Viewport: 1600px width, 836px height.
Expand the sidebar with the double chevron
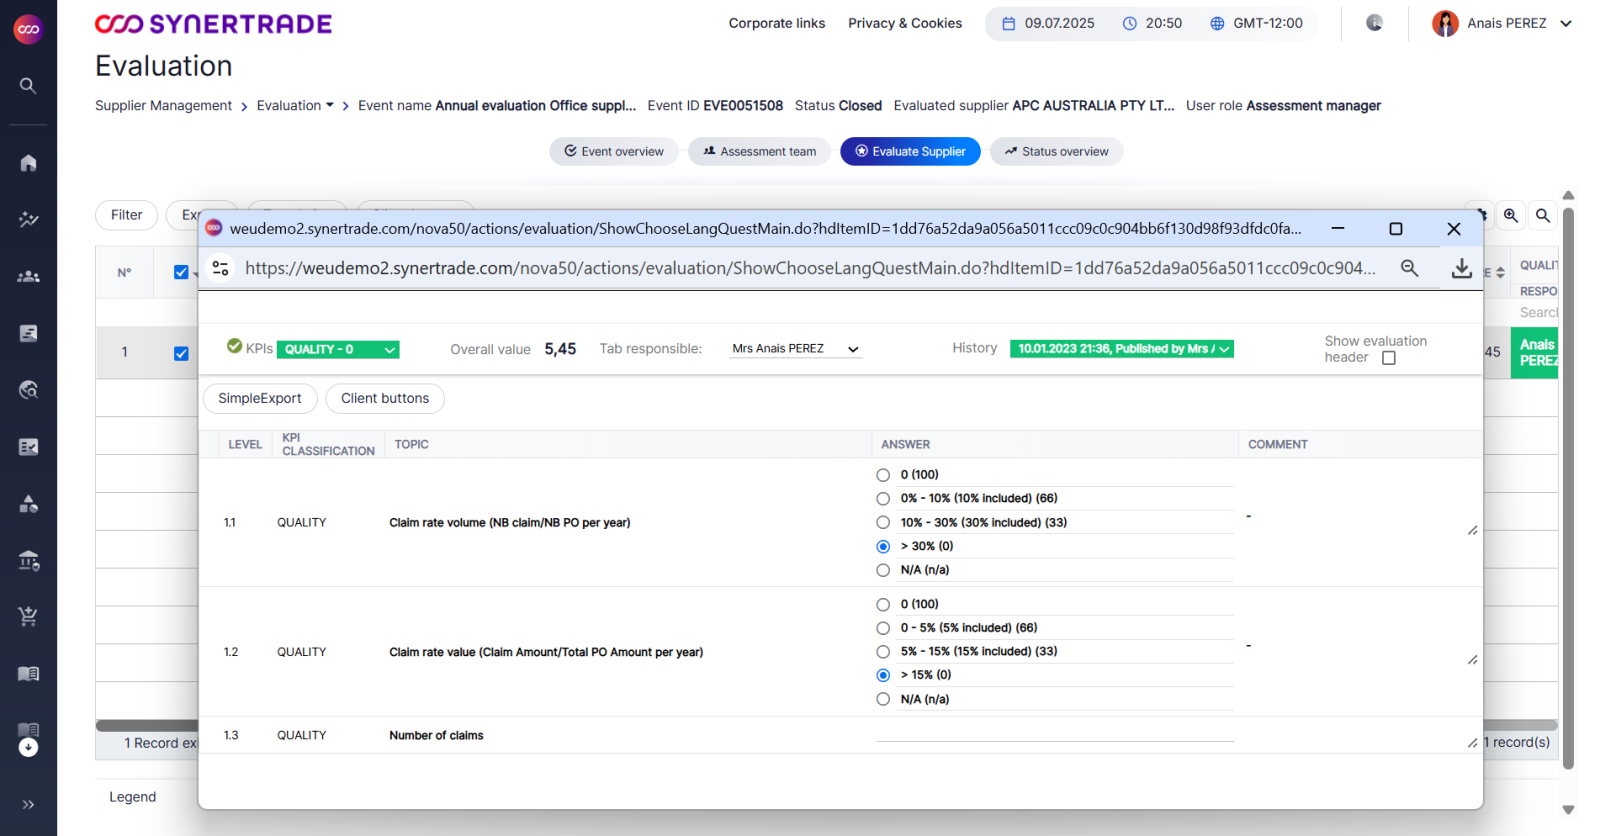click(x=28, y=804)
